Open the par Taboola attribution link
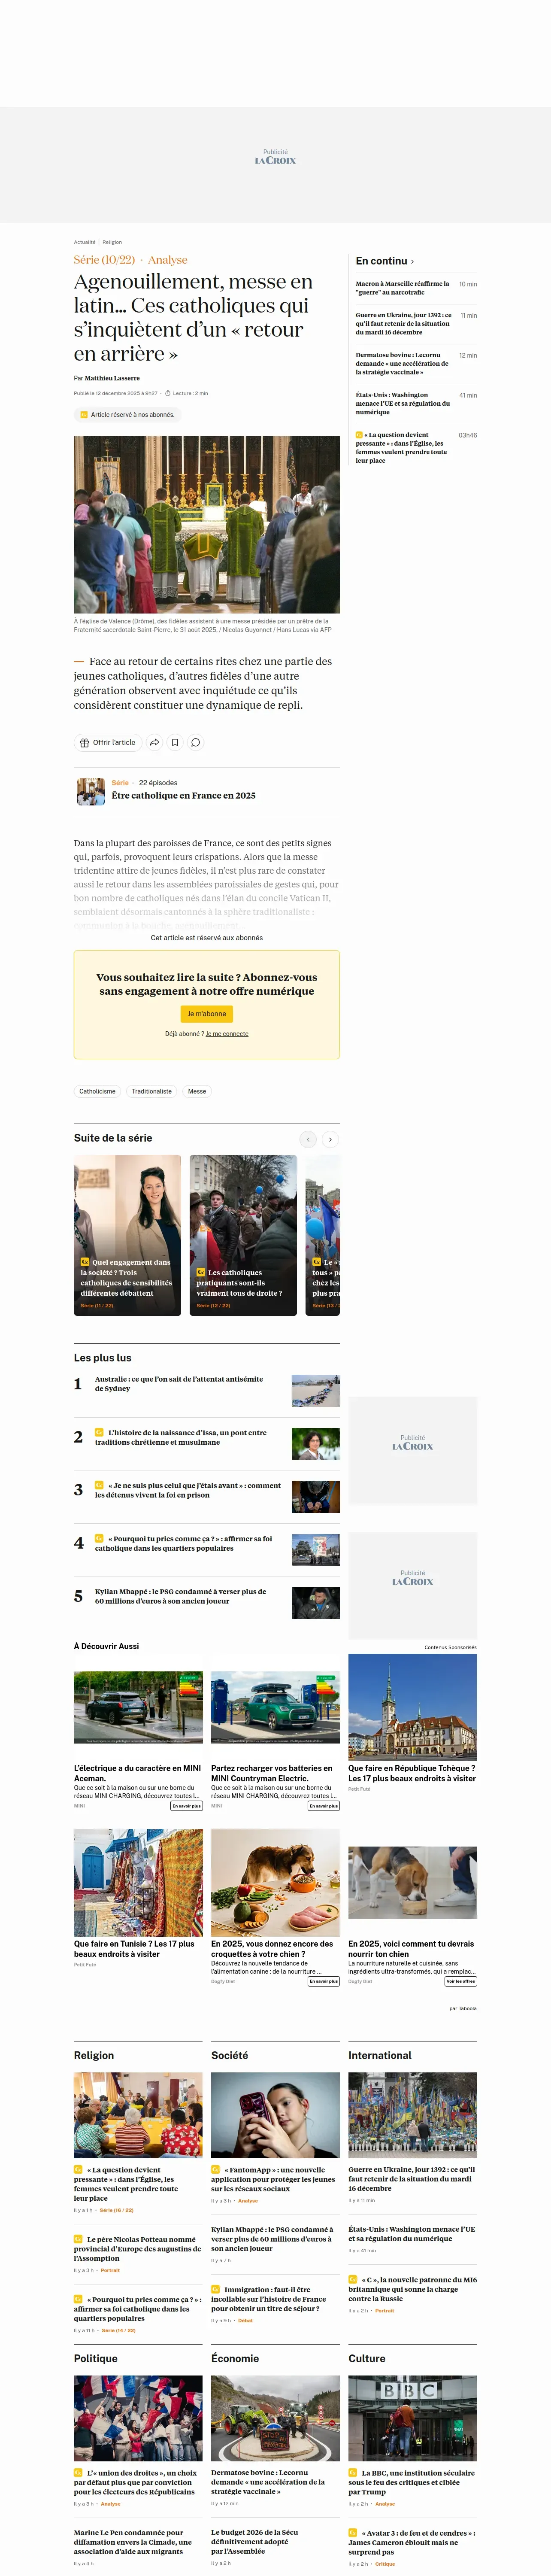Screen dimensions: 551x2576 [x=463, y=2008]
